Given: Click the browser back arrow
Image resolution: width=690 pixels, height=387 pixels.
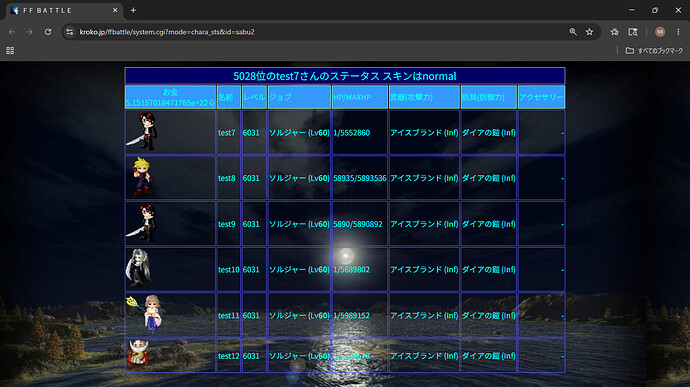Looking at the screenshot, I should (12, 32).
